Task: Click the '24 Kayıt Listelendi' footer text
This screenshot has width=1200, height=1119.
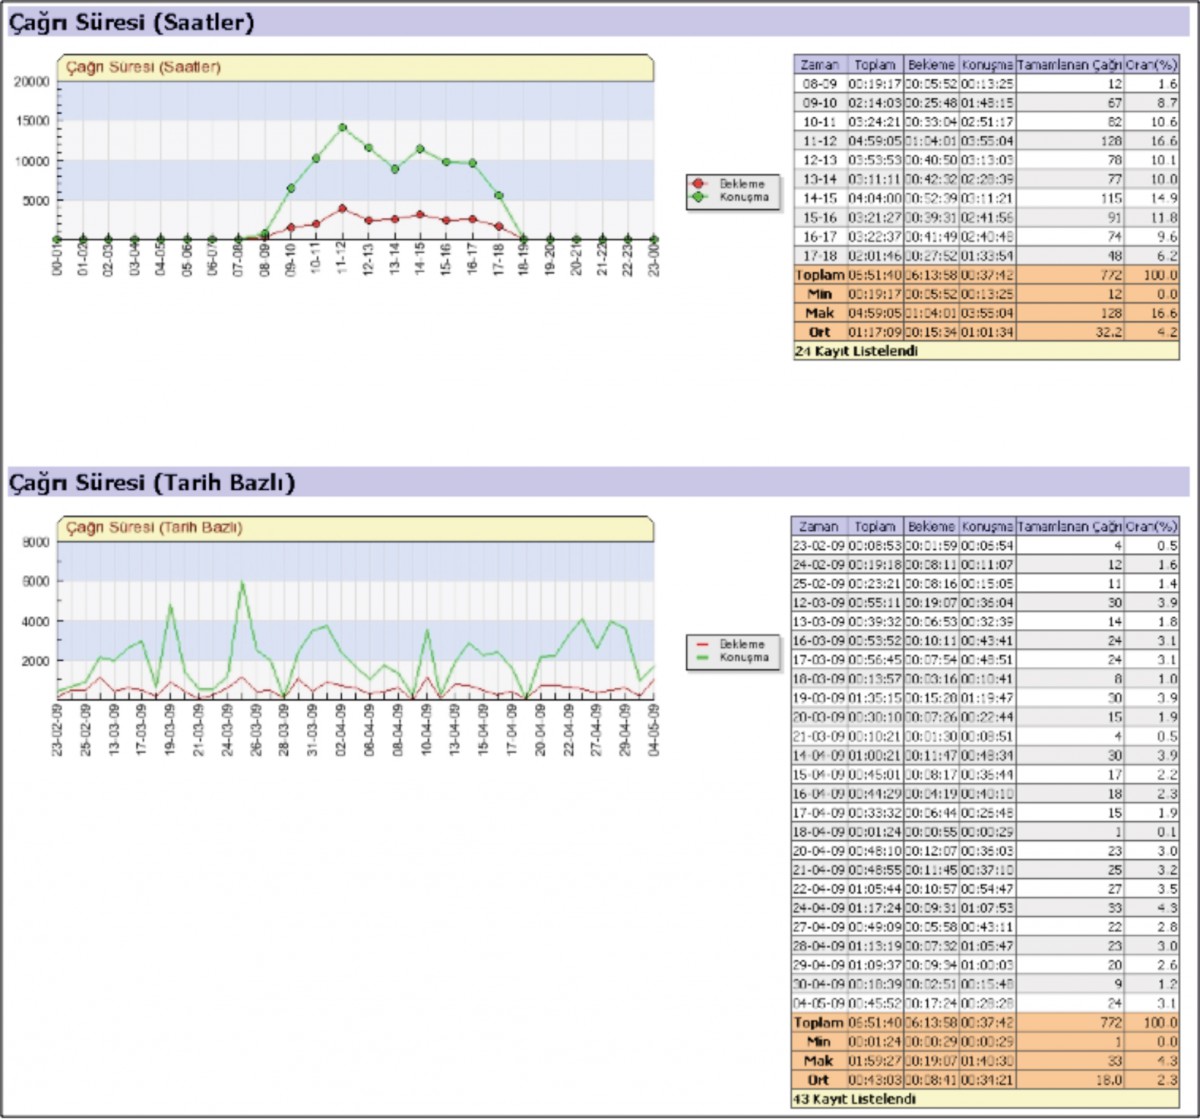Action: click(855, 351)
